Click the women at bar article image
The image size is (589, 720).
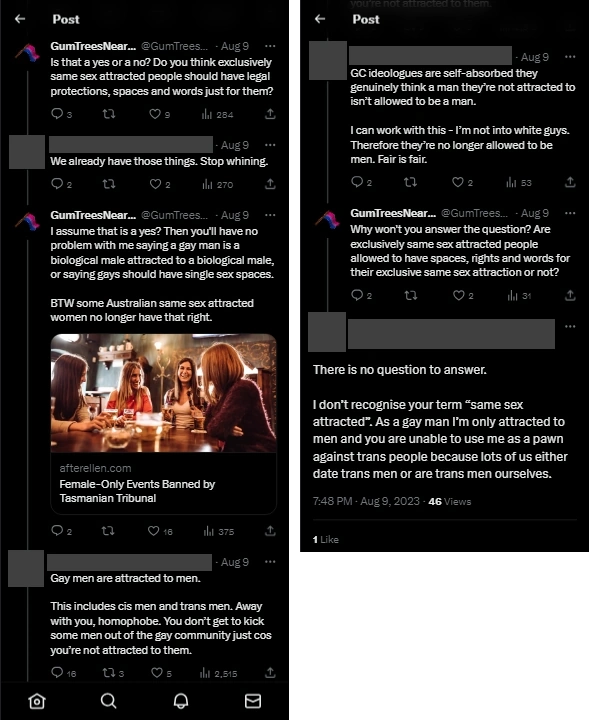tap(163, 393)
